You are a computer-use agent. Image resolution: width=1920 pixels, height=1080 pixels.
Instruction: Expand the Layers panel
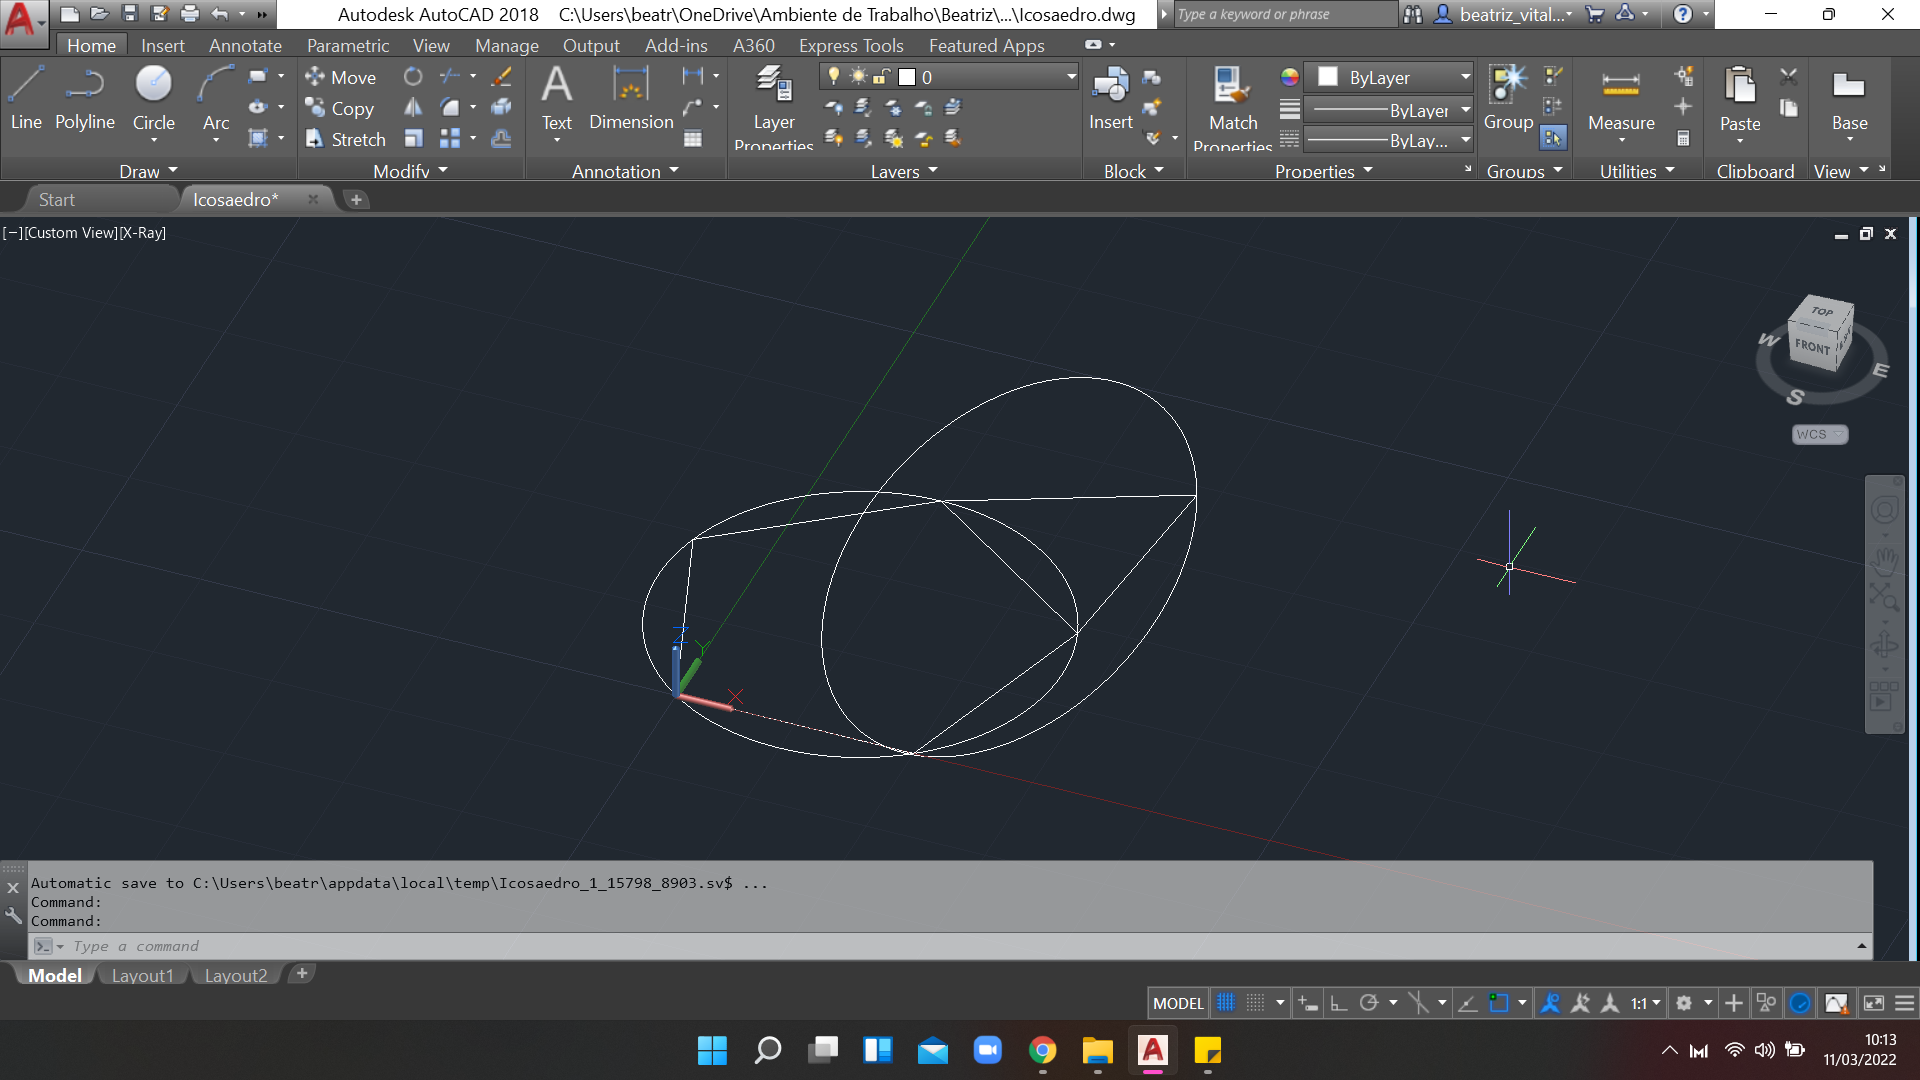[904, 171]
